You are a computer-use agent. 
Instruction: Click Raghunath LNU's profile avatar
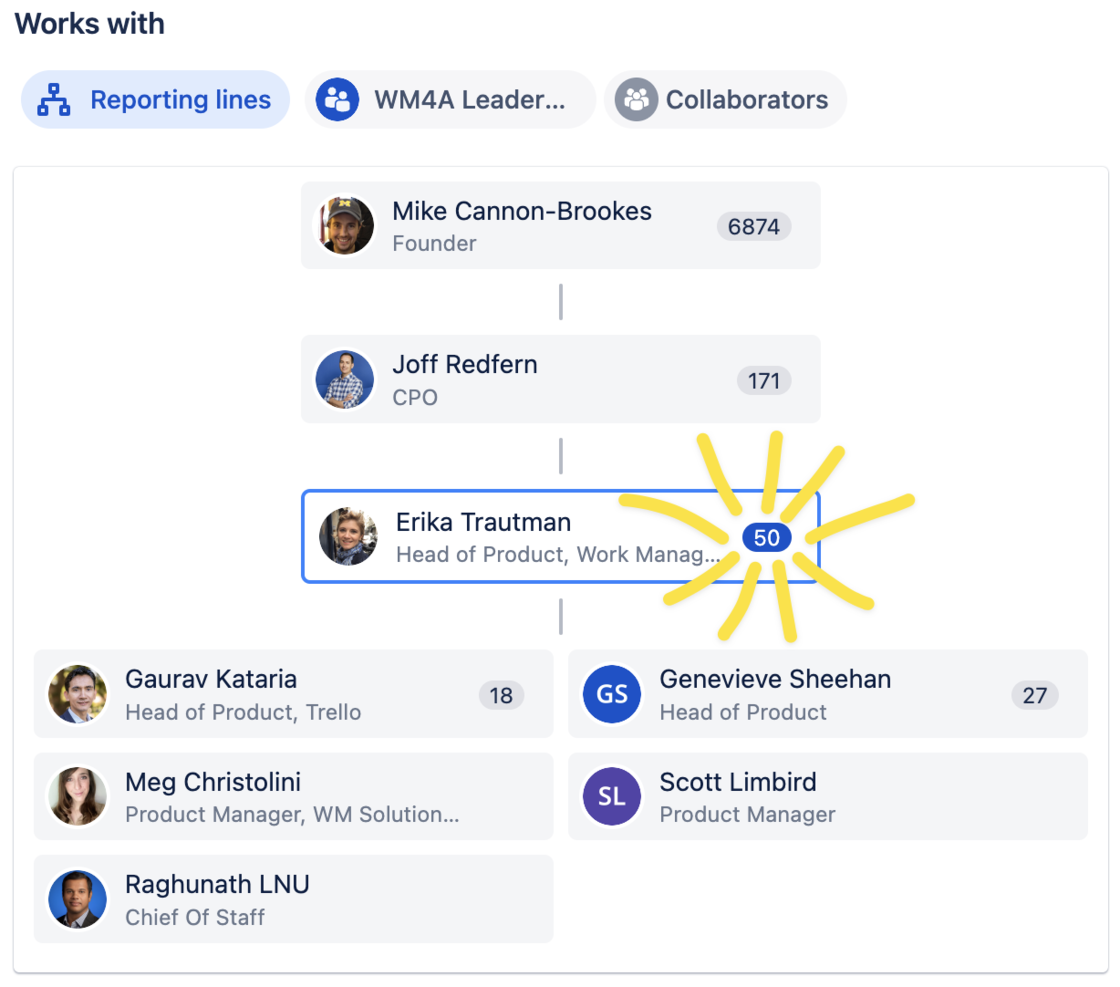click(78, 899)
